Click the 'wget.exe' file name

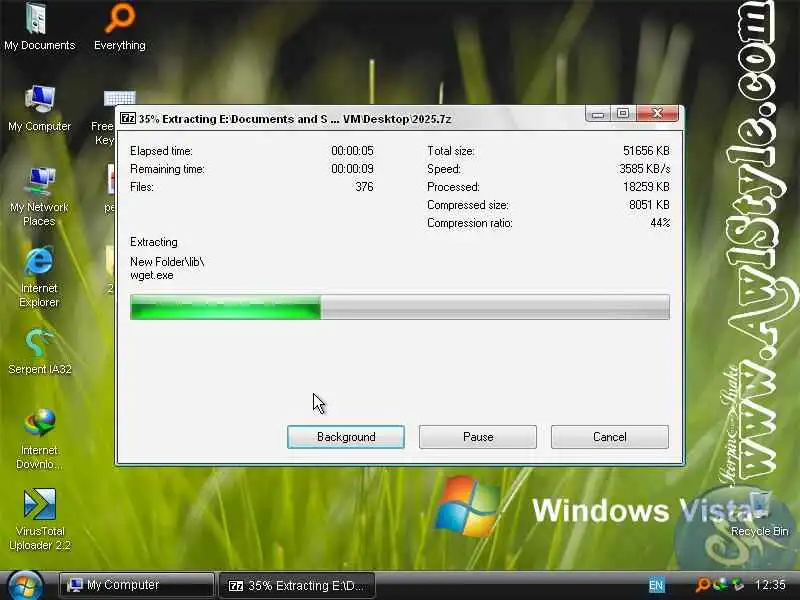152,275
